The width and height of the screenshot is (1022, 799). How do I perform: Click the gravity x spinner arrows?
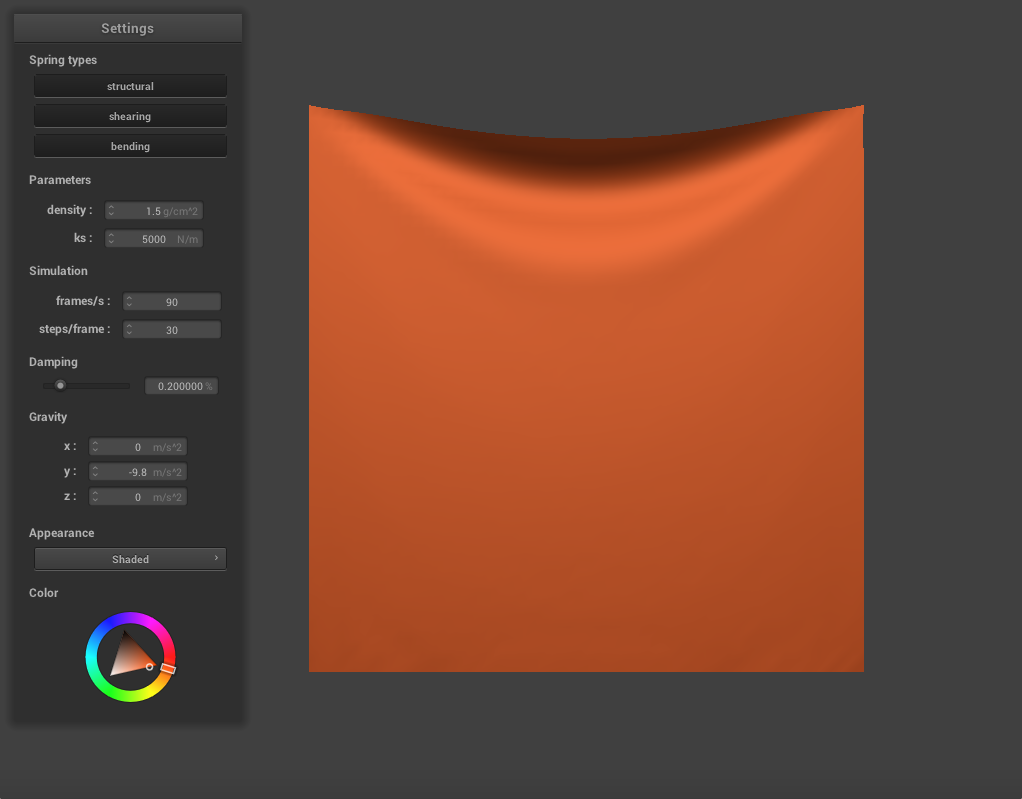click(95, 447)
